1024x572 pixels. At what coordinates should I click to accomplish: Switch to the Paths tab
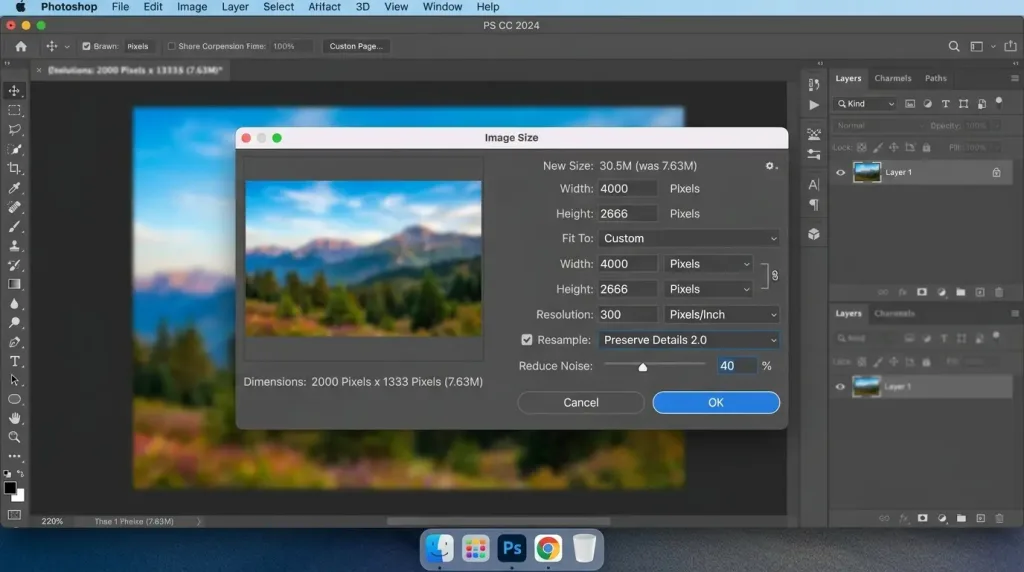[935, 78]
